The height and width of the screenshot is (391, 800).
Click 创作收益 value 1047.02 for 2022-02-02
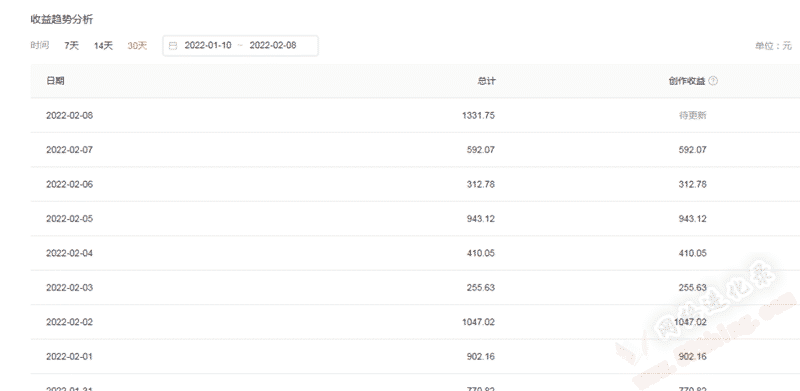pyautogui.click(x=690, y=322)
